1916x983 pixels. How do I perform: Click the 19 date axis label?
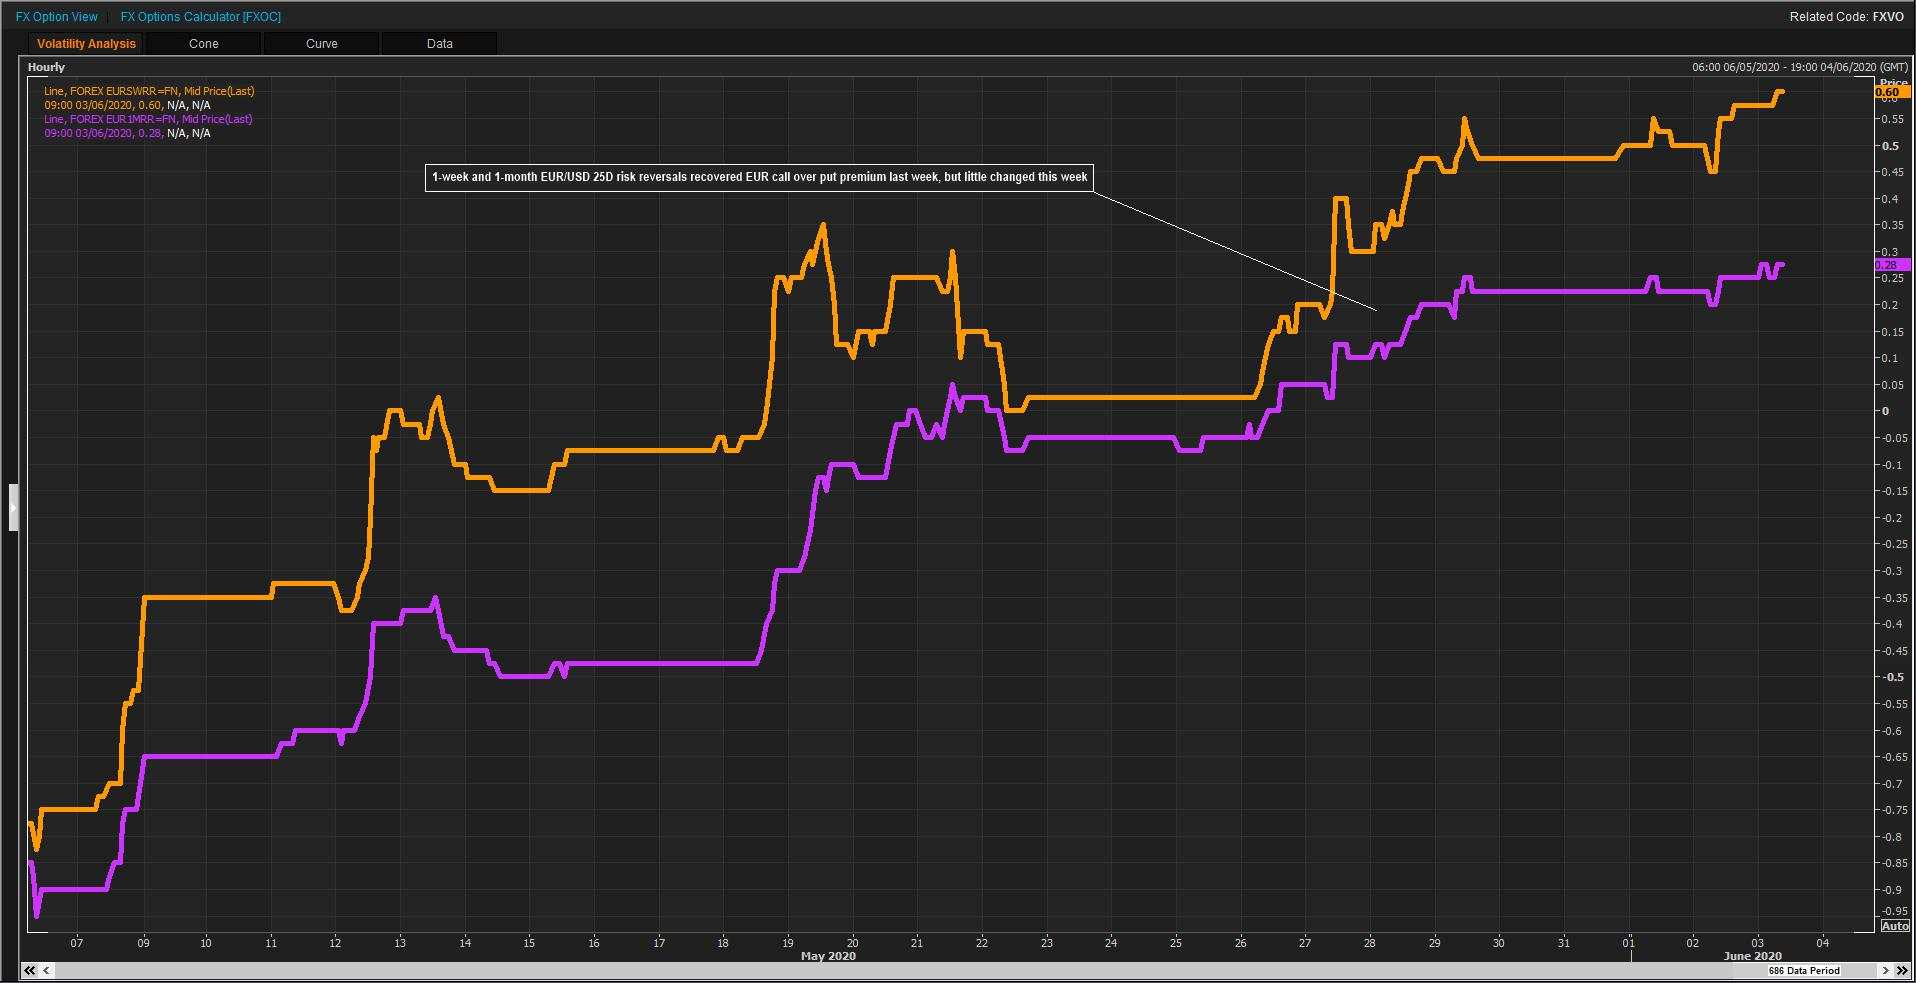click(x=788, y=942)
